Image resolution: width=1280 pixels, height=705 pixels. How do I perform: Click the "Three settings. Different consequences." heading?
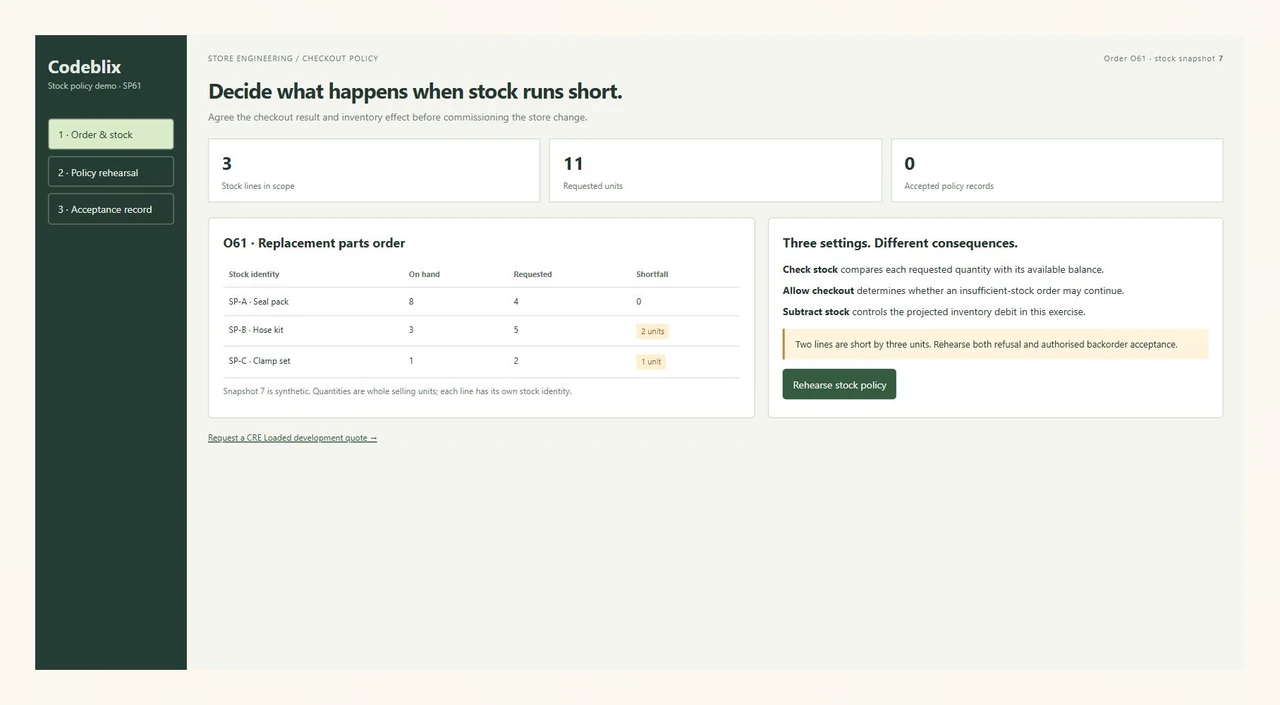[900, 243]
